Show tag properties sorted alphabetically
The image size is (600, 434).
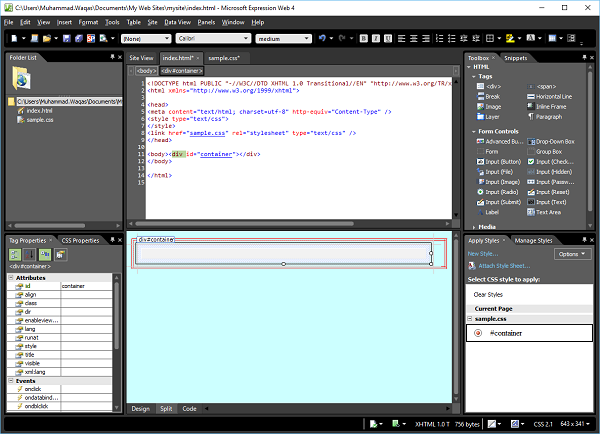(x=29, y=256)
